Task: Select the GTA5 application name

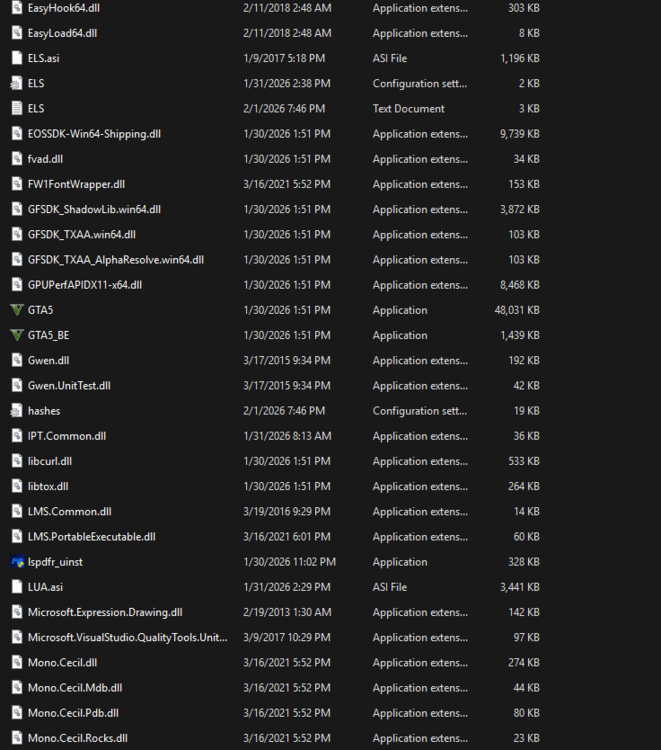Action: 40,310
